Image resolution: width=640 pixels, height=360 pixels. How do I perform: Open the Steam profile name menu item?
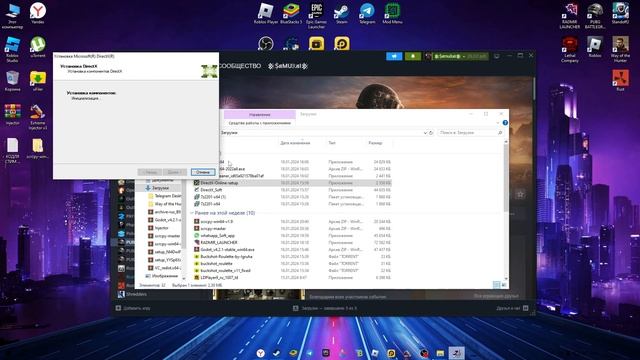pyautogui.click(x=288, y=66)
